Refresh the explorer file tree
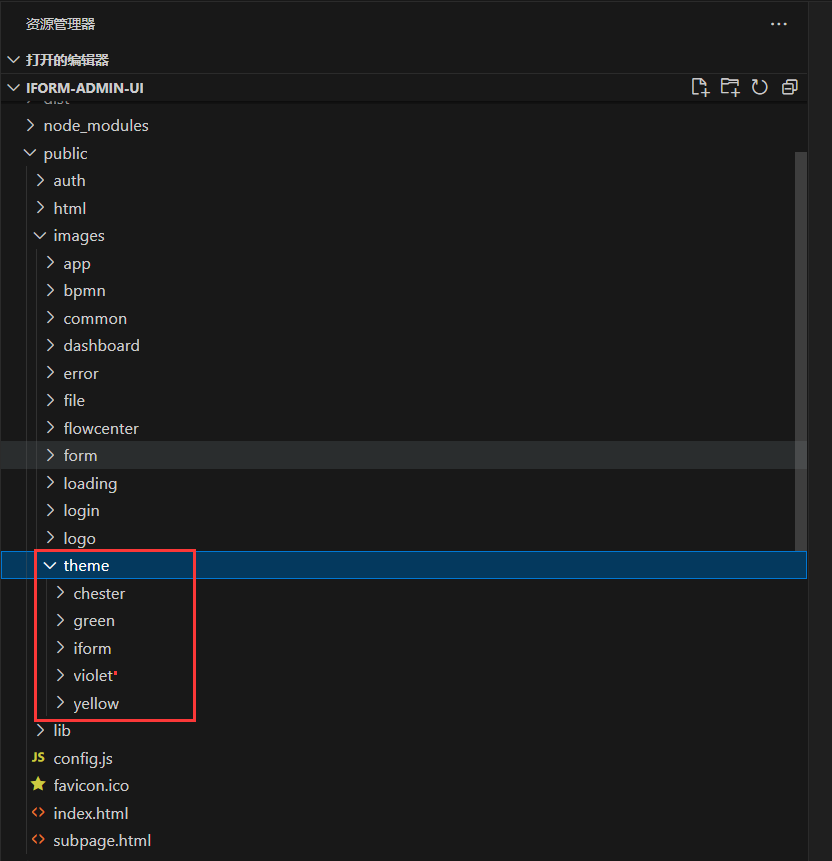832x861 pixels. tap(760, 88)
